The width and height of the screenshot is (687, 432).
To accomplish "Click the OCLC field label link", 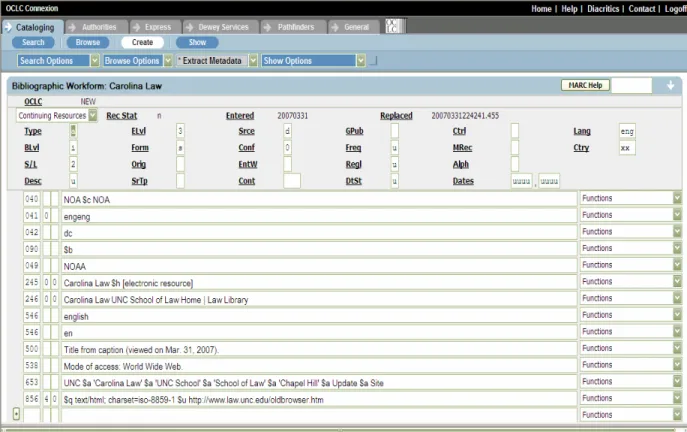I will (x=33, y=102).
